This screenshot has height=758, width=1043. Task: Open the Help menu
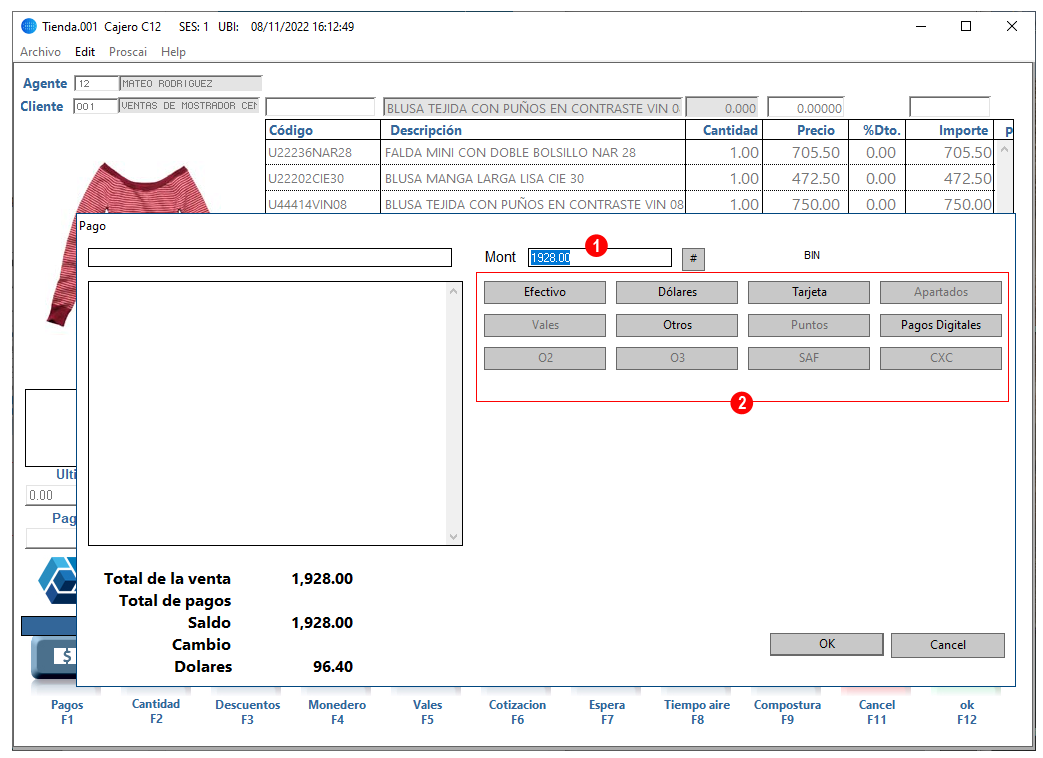pyautogui.click(x=173, y=52)
